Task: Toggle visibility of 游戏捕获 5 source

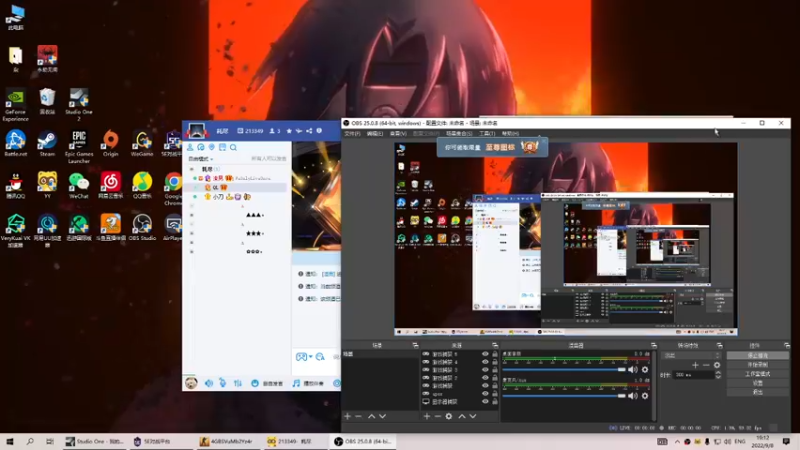Action: click(485, 354)
